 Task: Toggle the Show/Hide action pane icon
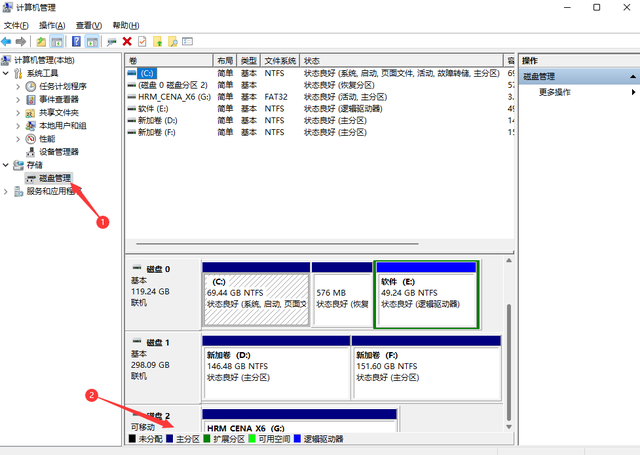pyautogui.click(x=92, y=42)
